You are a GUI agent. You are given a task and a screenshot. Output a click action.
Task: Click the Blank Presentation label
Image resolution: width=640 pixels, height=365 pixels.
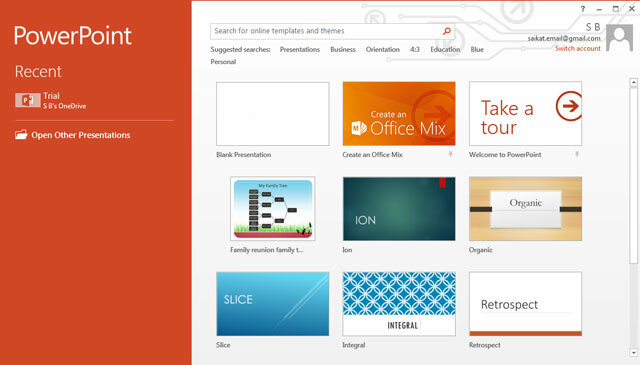click(x=244, y=155)
